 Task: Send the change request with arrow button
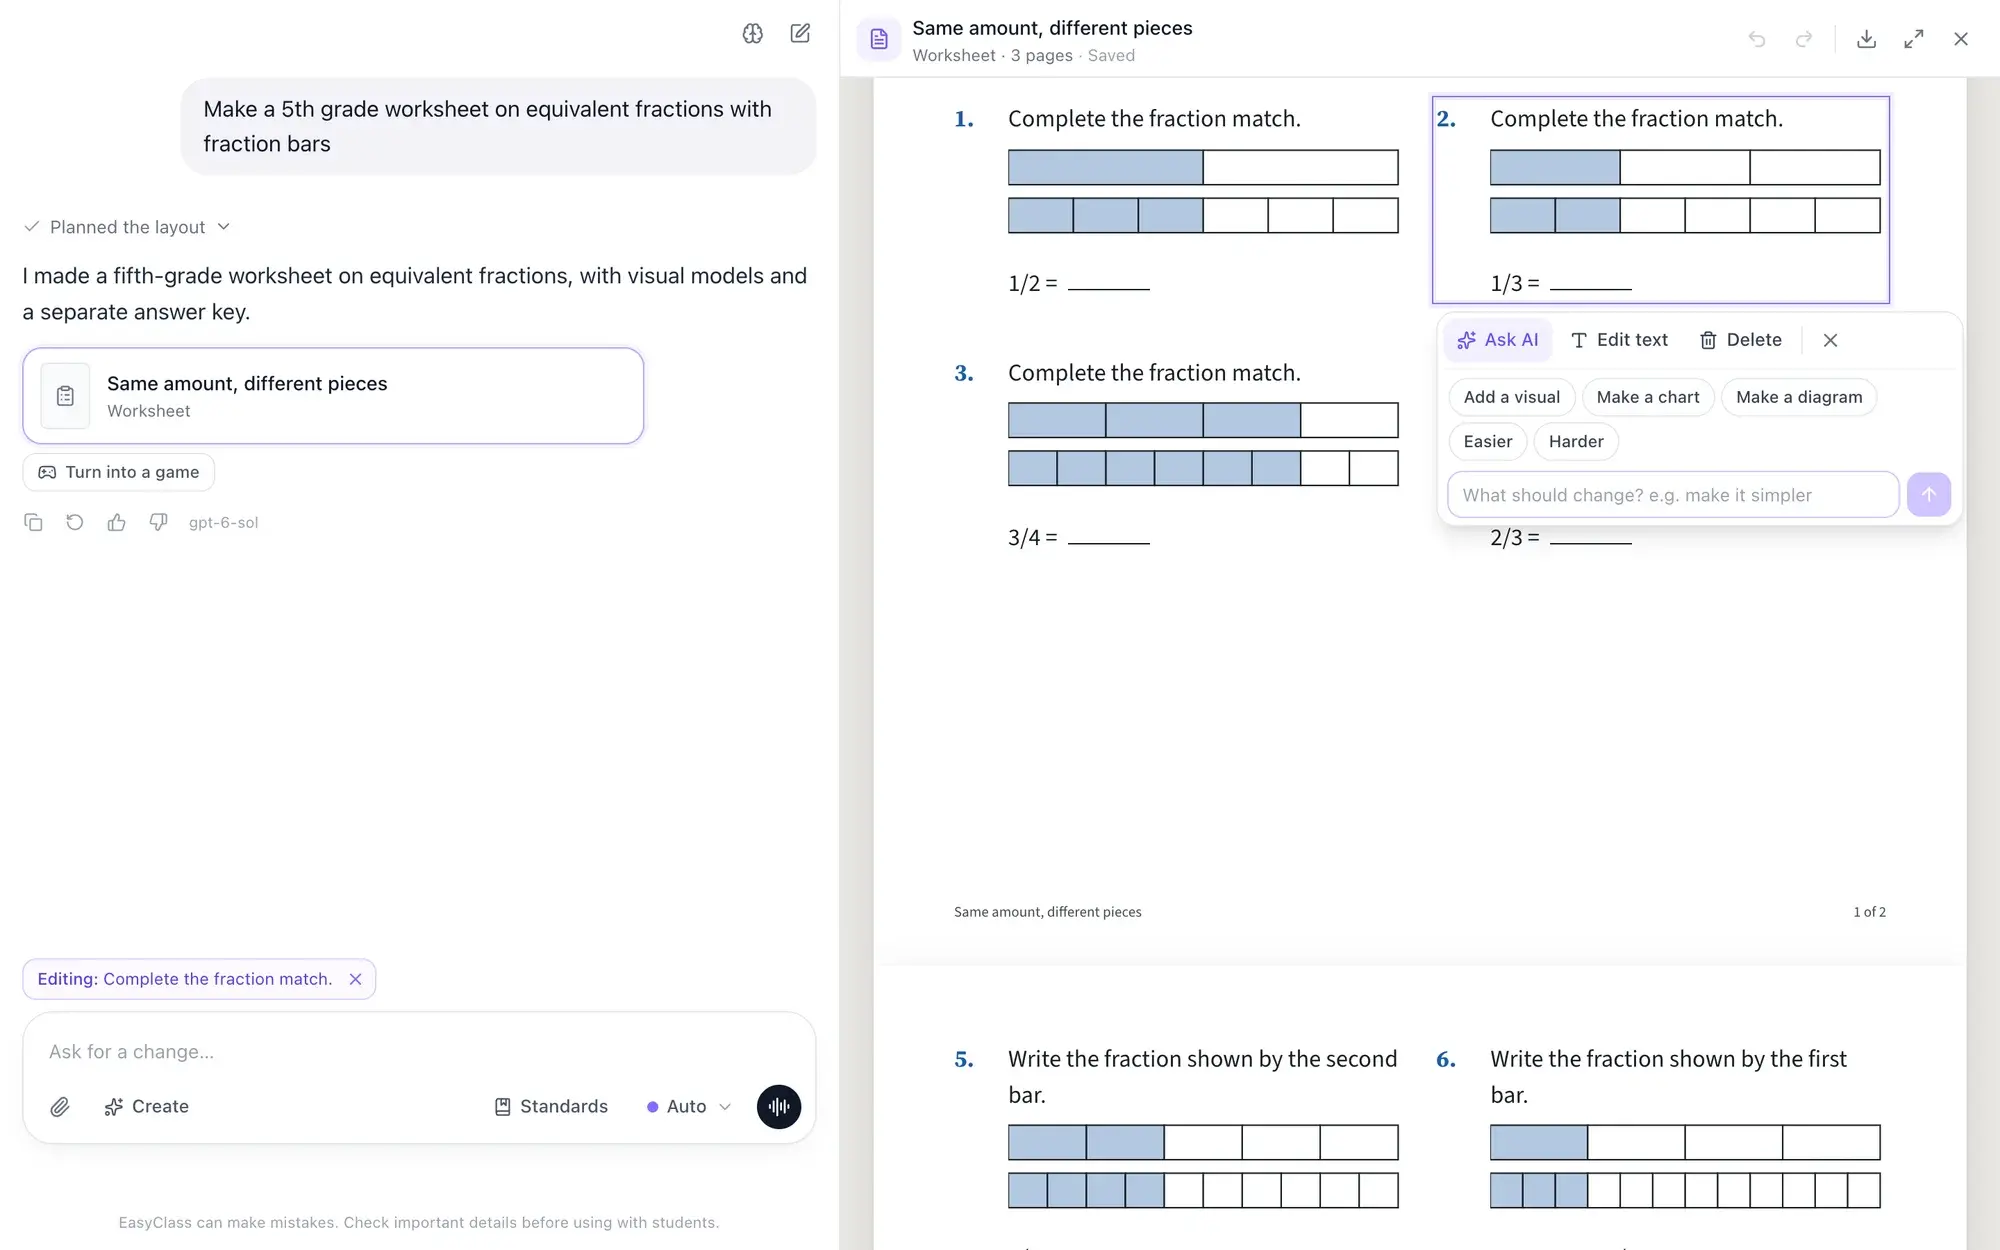click(x=1929, y=495)
